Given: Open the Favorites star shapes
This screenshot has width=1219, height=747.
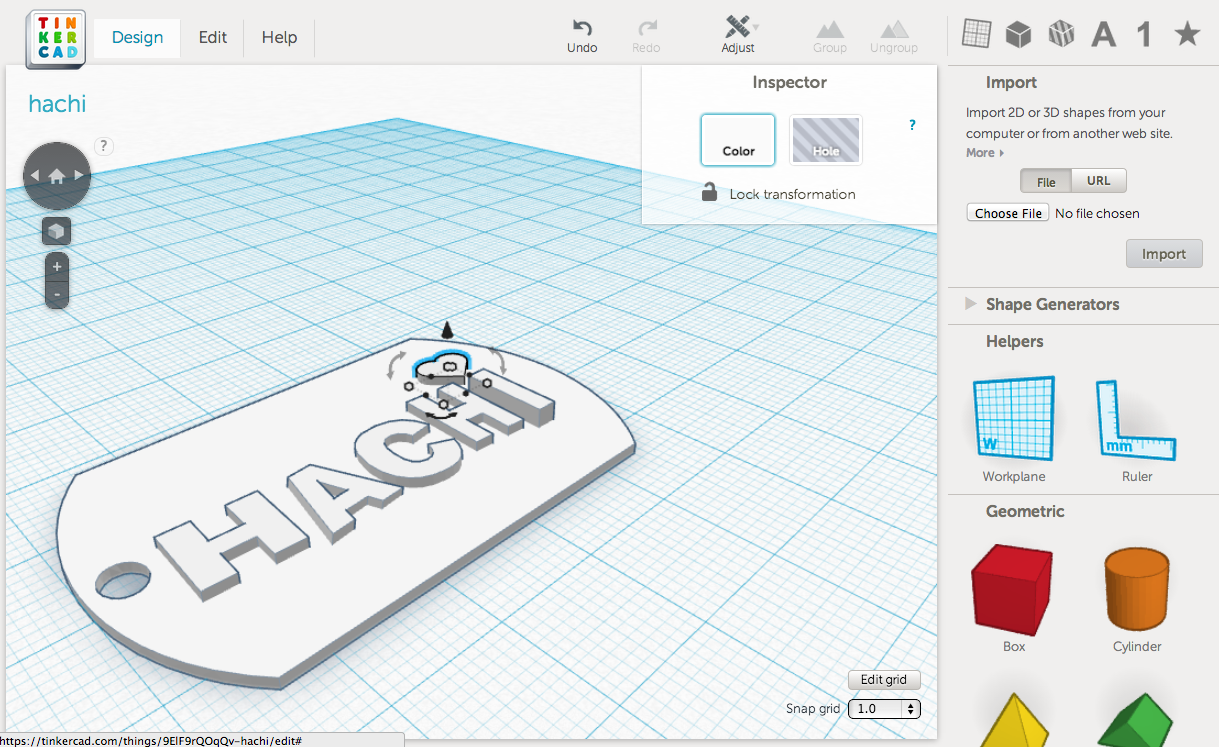Looking at the screenshot, I should click(1187, 35).
